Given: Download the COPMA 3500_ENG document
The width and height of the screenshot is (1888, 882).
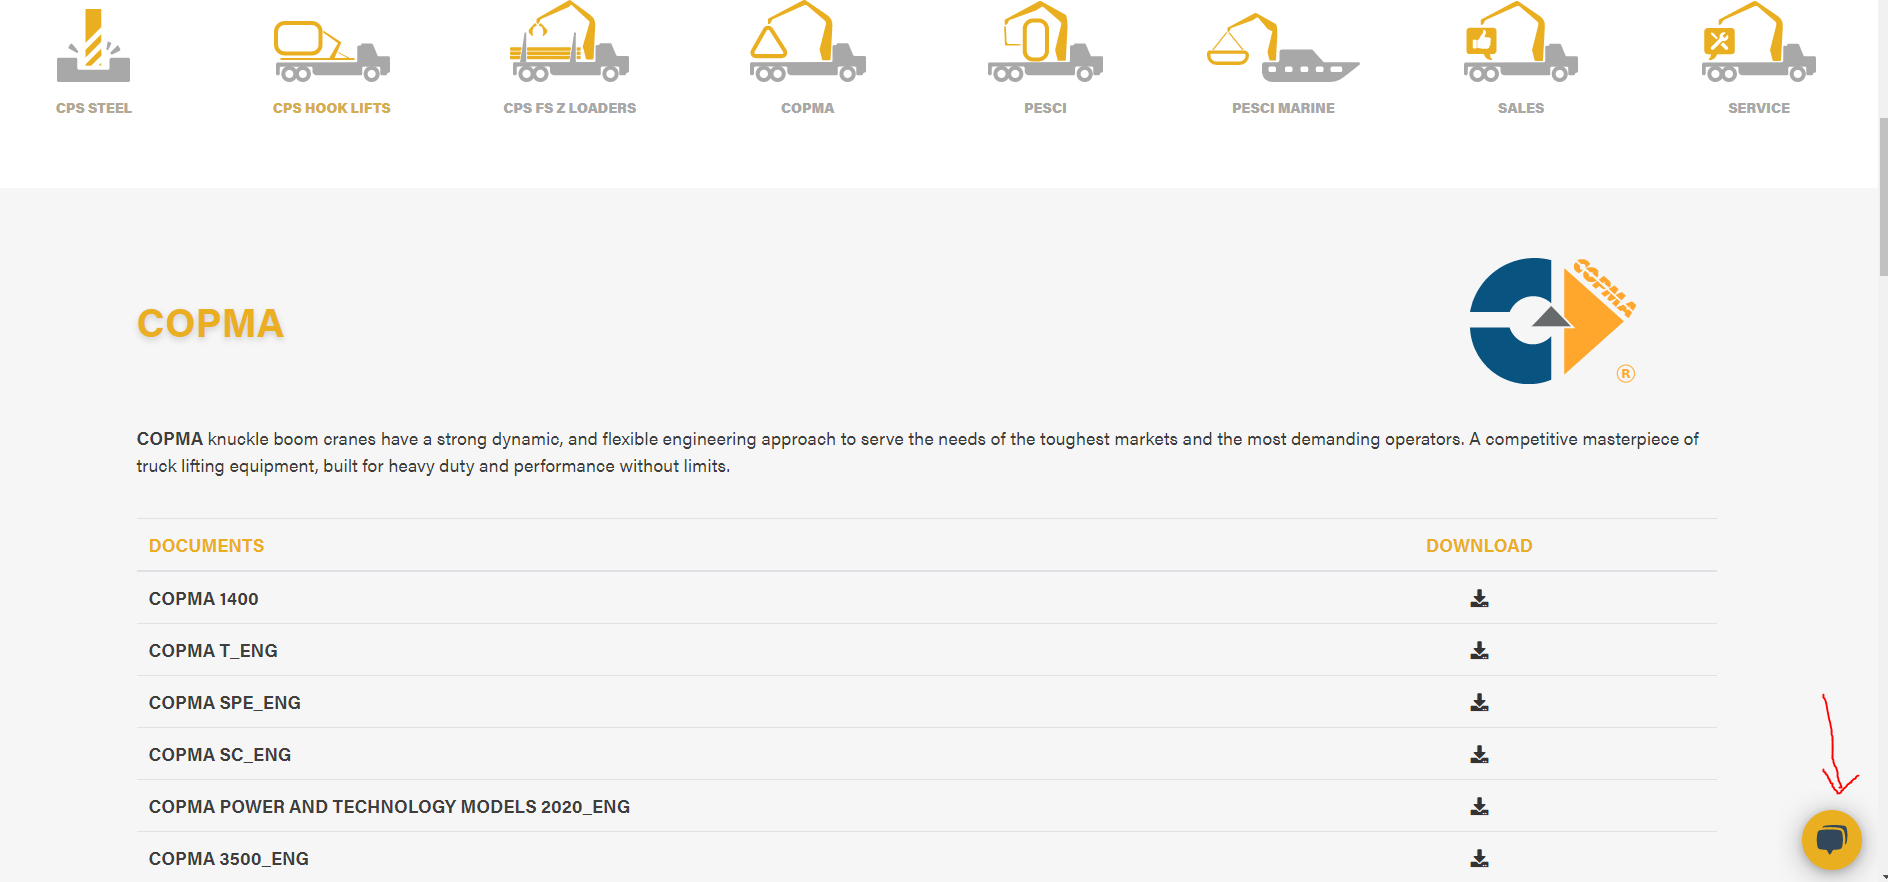Looking at the screenshot, I should pos(1479,858).
